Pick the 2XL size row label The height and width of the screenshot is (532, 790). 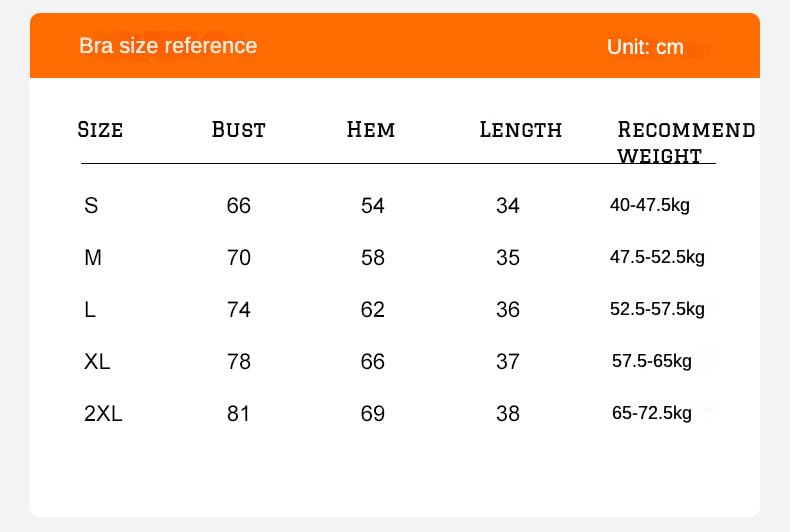(103, 413)
